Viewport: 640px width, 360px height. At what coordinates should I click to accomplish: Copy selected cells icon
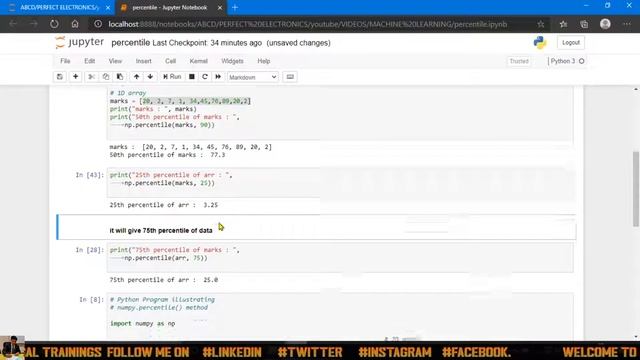tap(106, 77)
